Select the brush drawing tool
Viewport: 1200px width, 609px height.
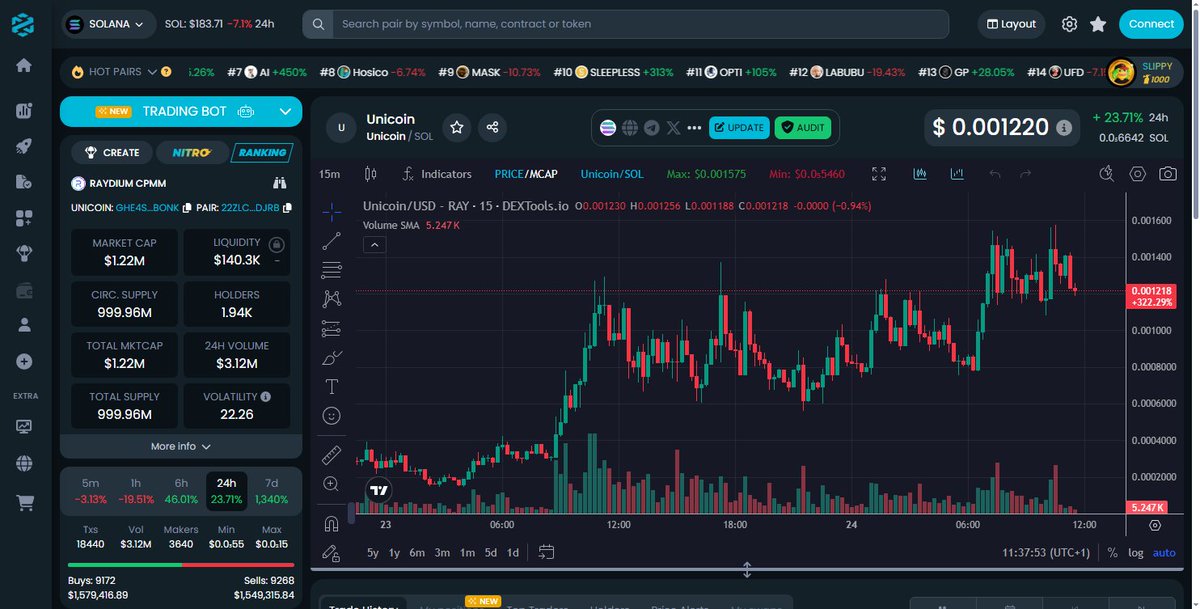332,357
